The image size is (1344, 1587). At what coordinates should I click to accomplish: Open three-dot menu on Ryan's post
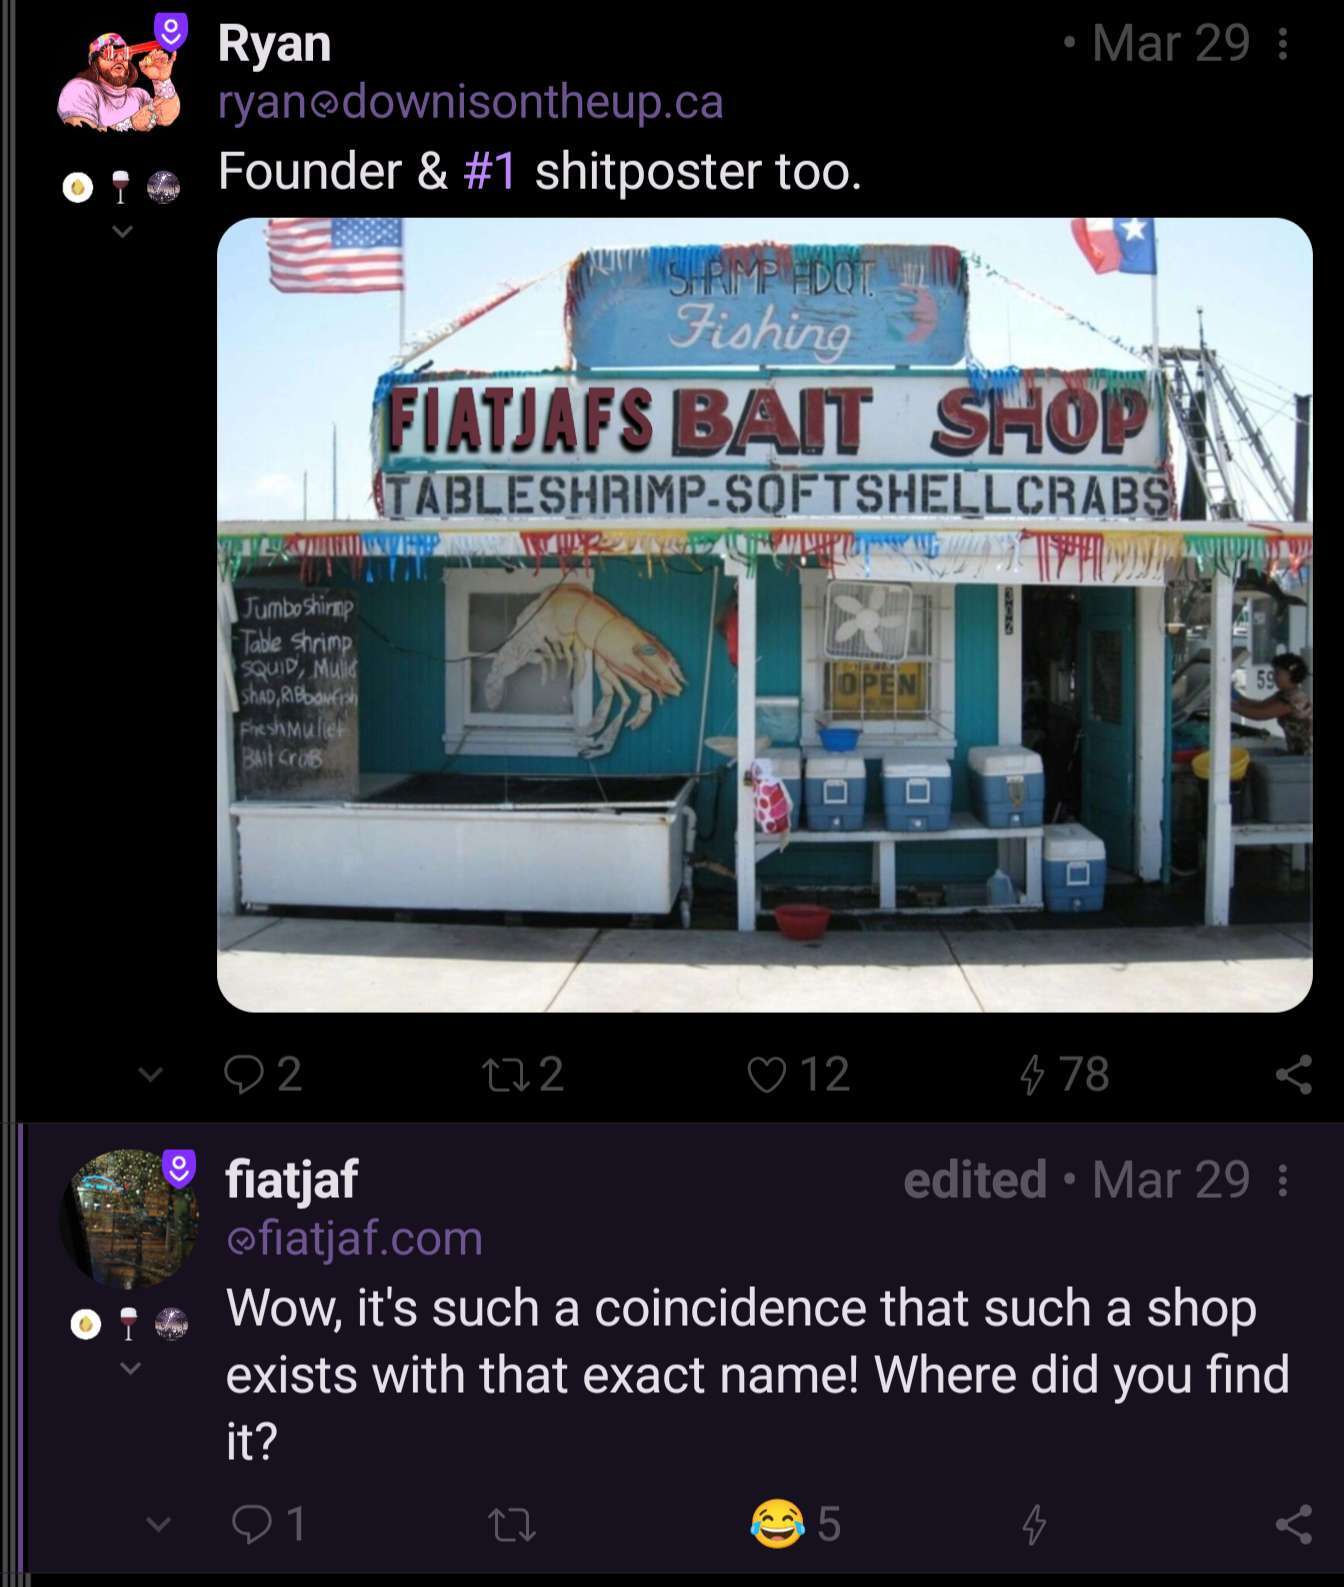pyautogui.click(x=1283, y=43)
